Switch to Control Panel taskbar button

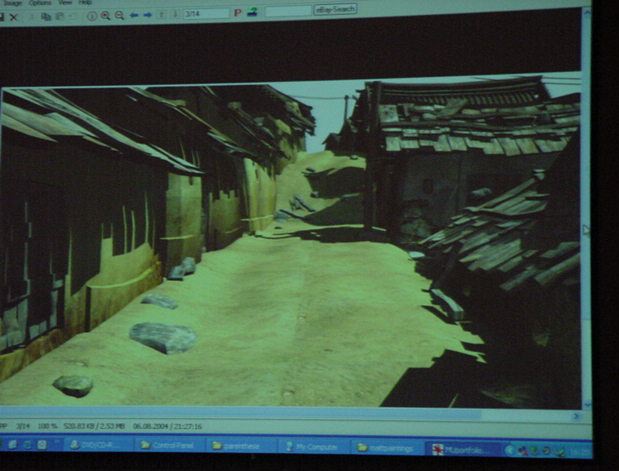coord(169,446)
